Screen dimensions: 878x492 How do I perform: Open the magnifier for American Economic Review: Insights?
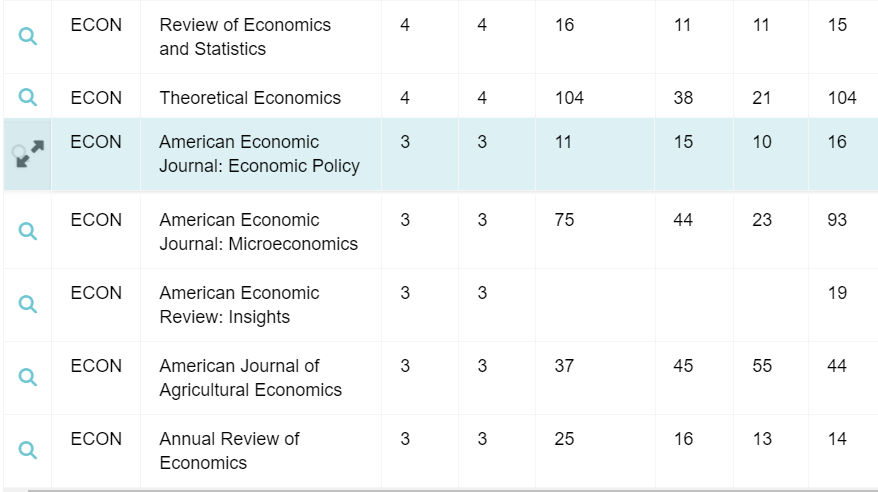(x=28, y=304)
